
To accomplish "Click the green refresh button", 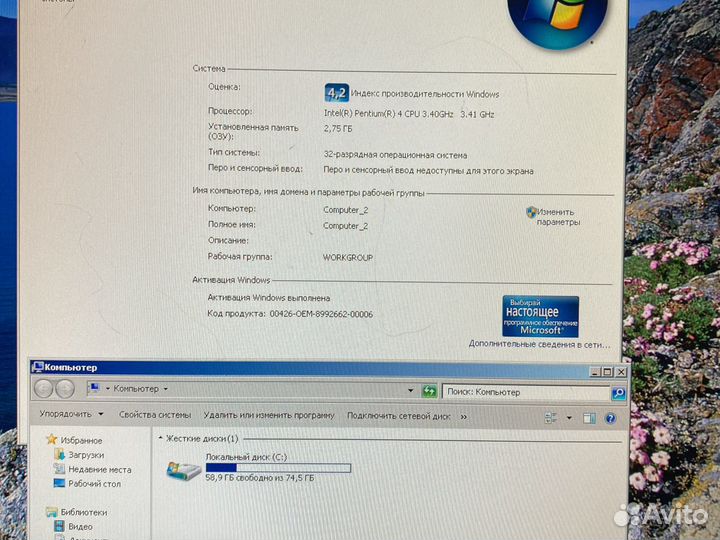I will [429, 391].
